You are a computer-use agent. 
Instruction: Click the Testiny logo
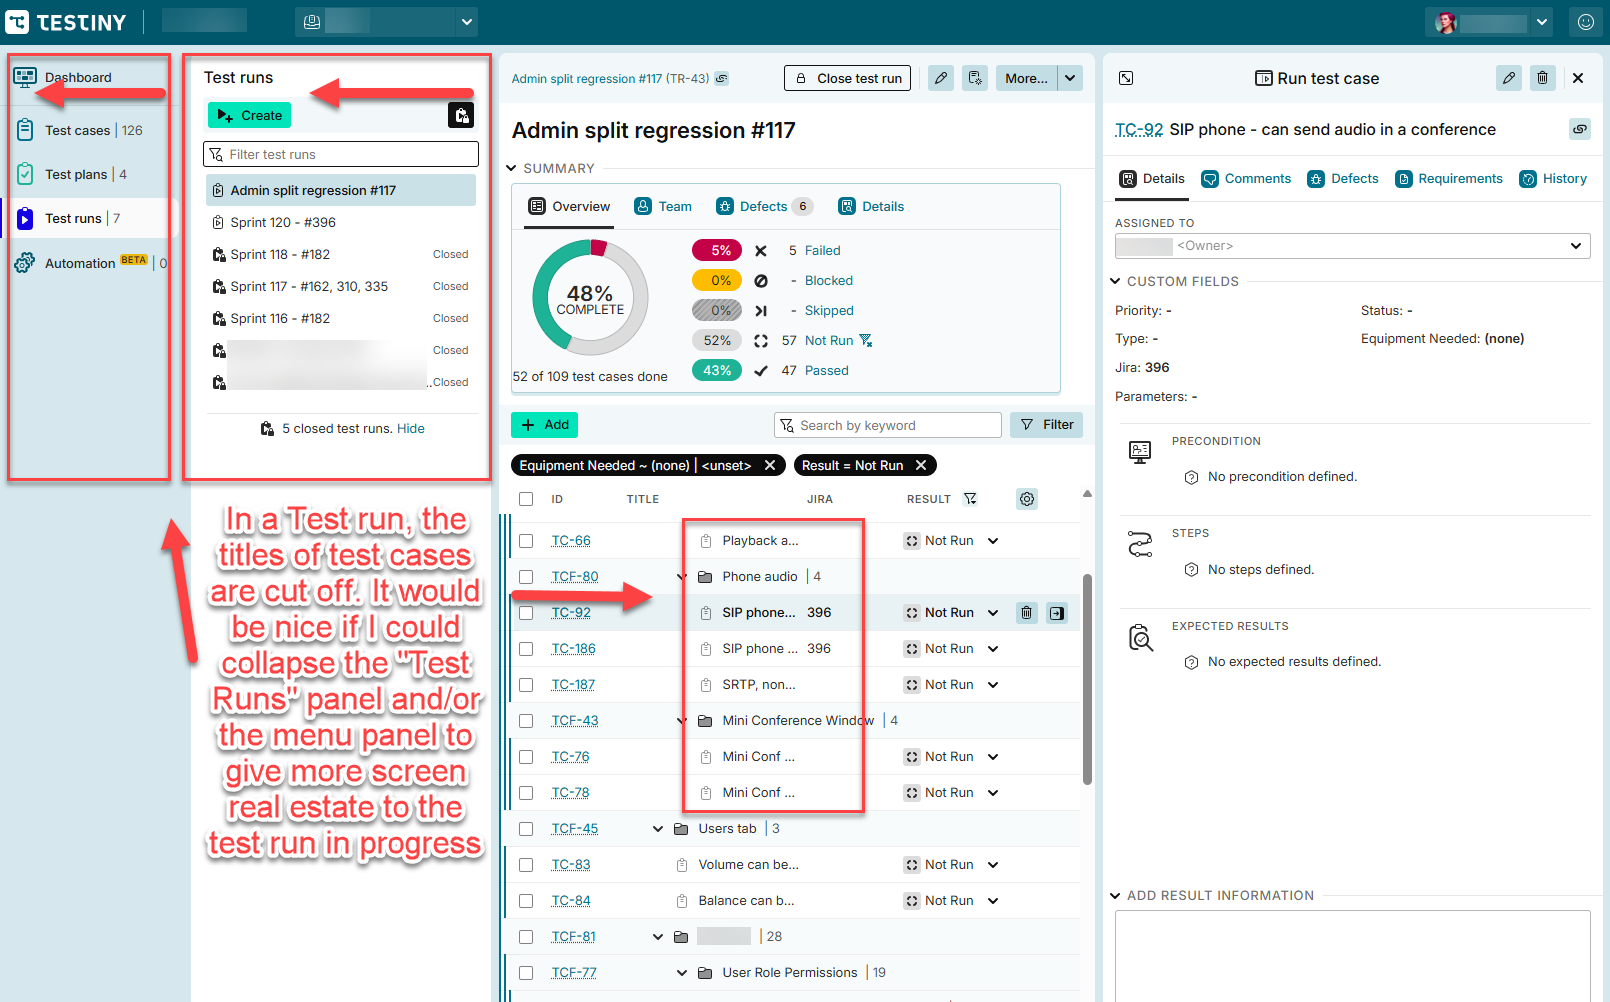pos(66,22)
